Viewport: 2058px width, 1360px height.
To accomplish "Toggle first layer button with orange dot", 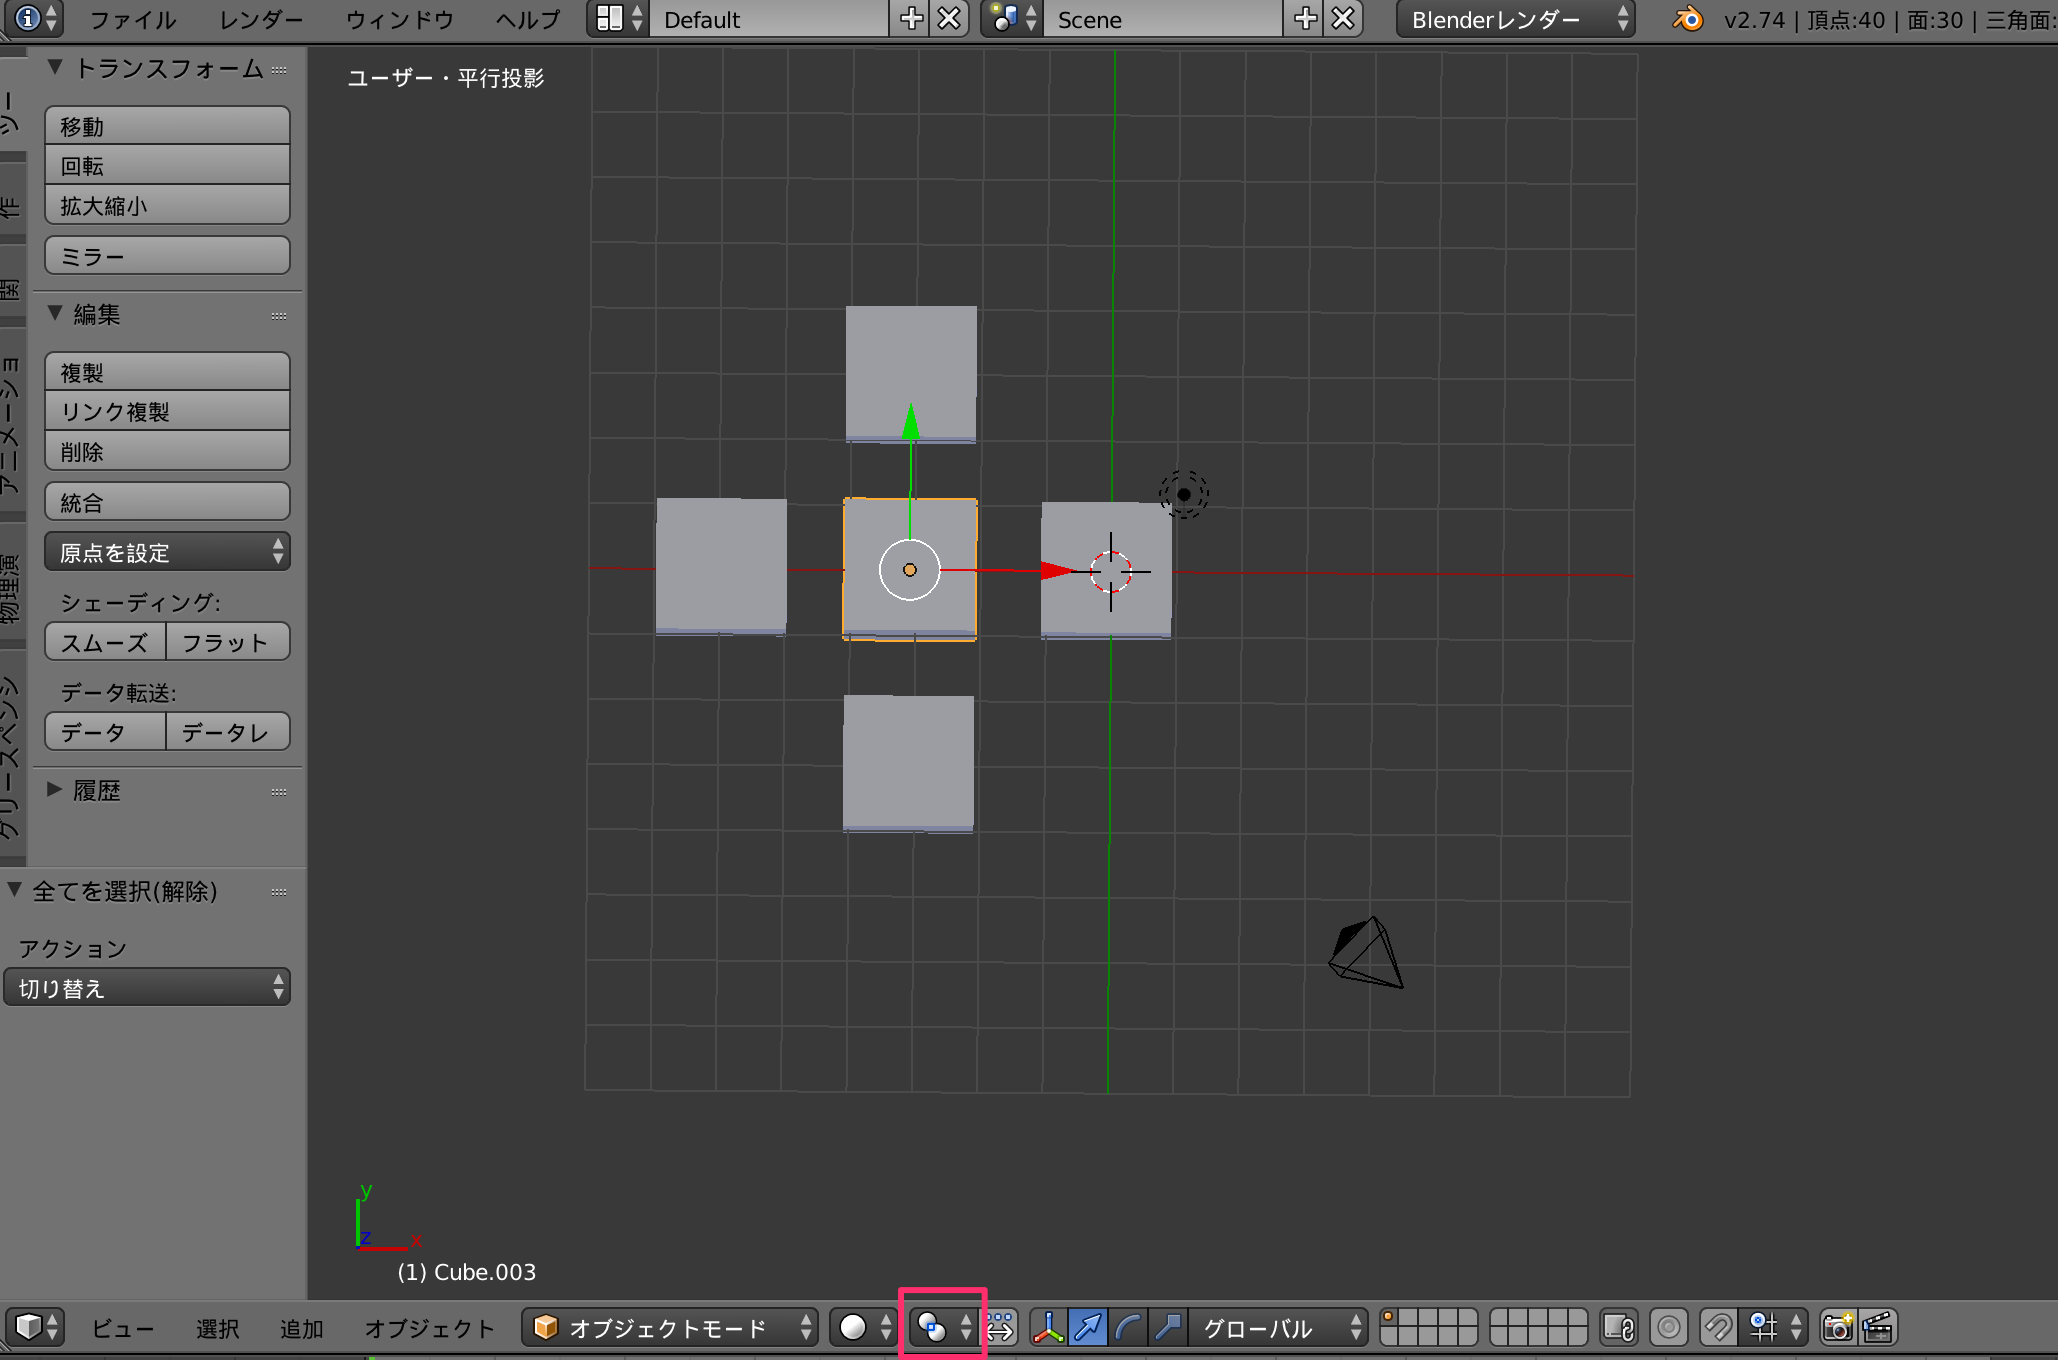I will (1388, 1318).
